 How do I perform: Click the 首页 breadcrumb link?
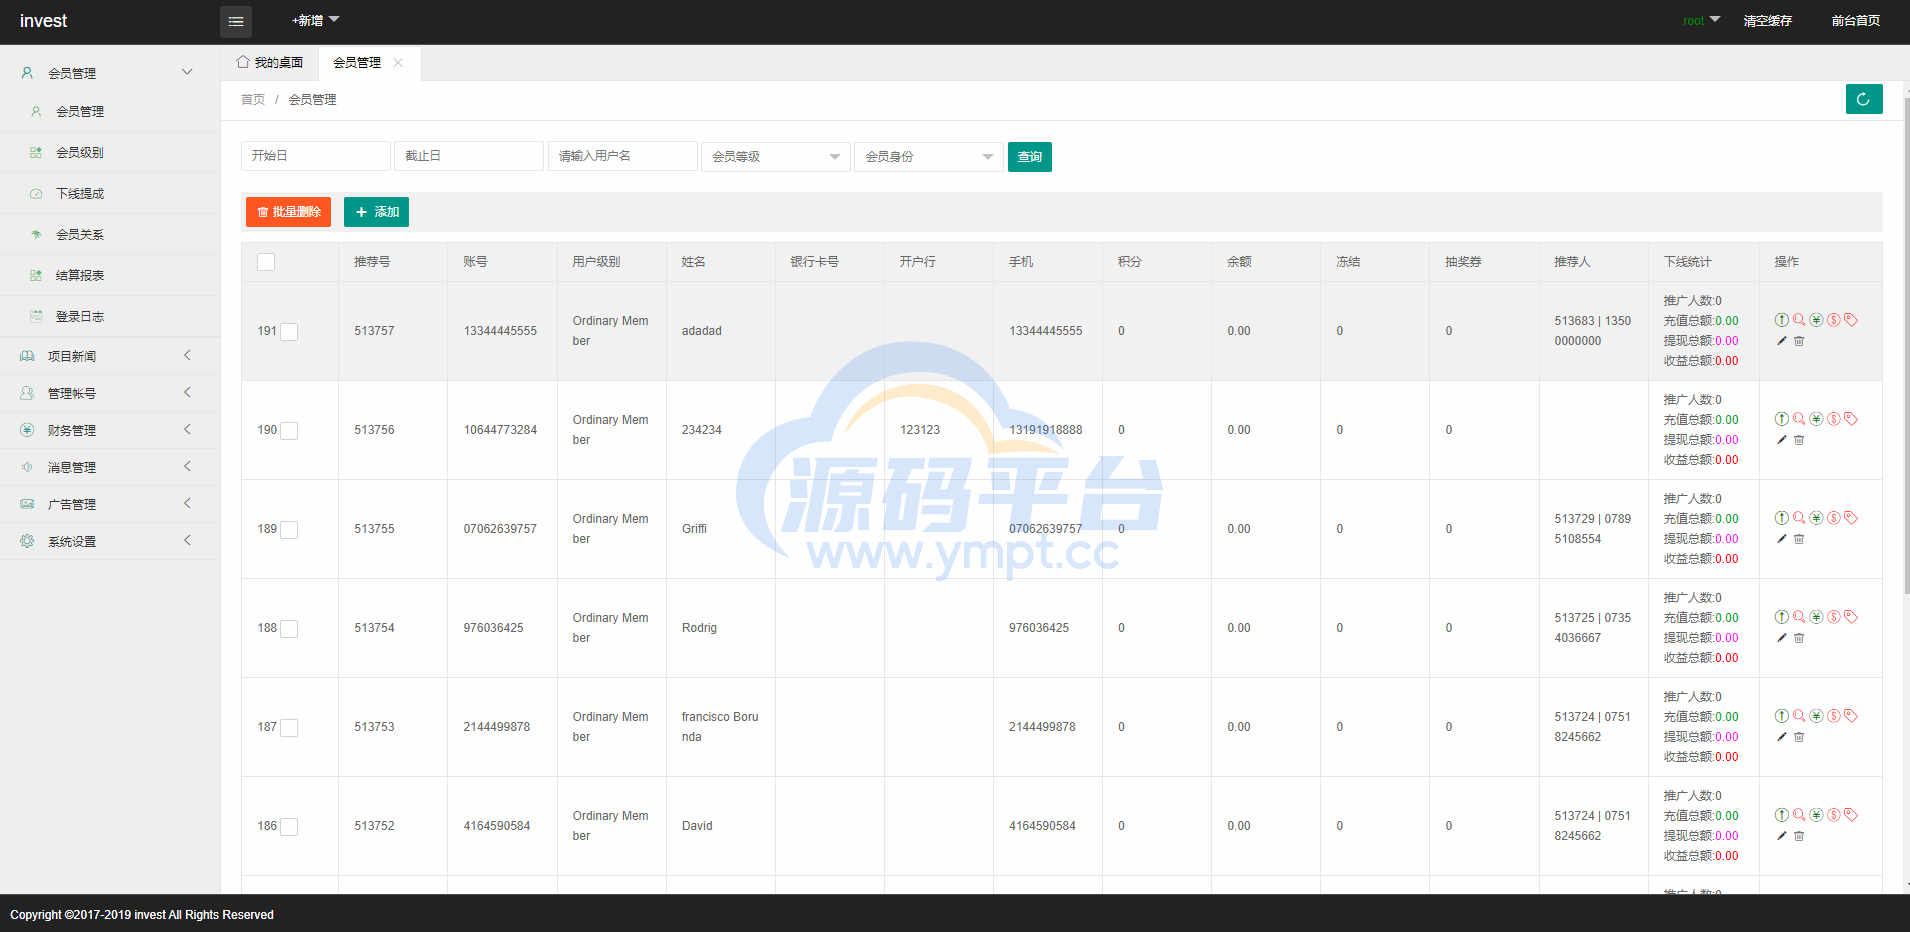[x=253, y=99]
